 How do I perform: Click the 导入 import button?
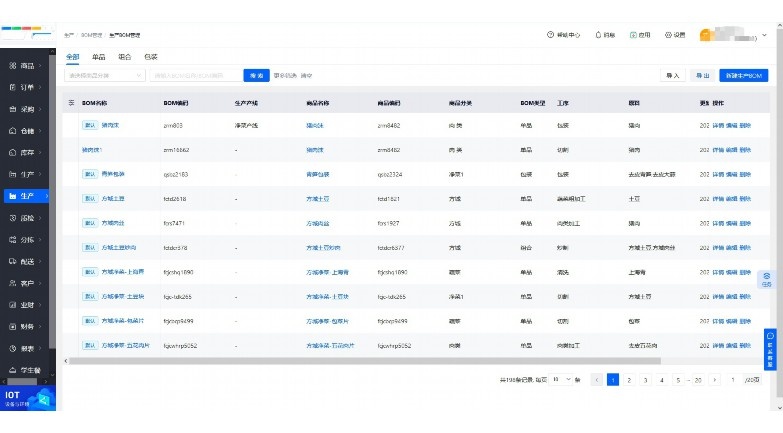click(673, 75)
